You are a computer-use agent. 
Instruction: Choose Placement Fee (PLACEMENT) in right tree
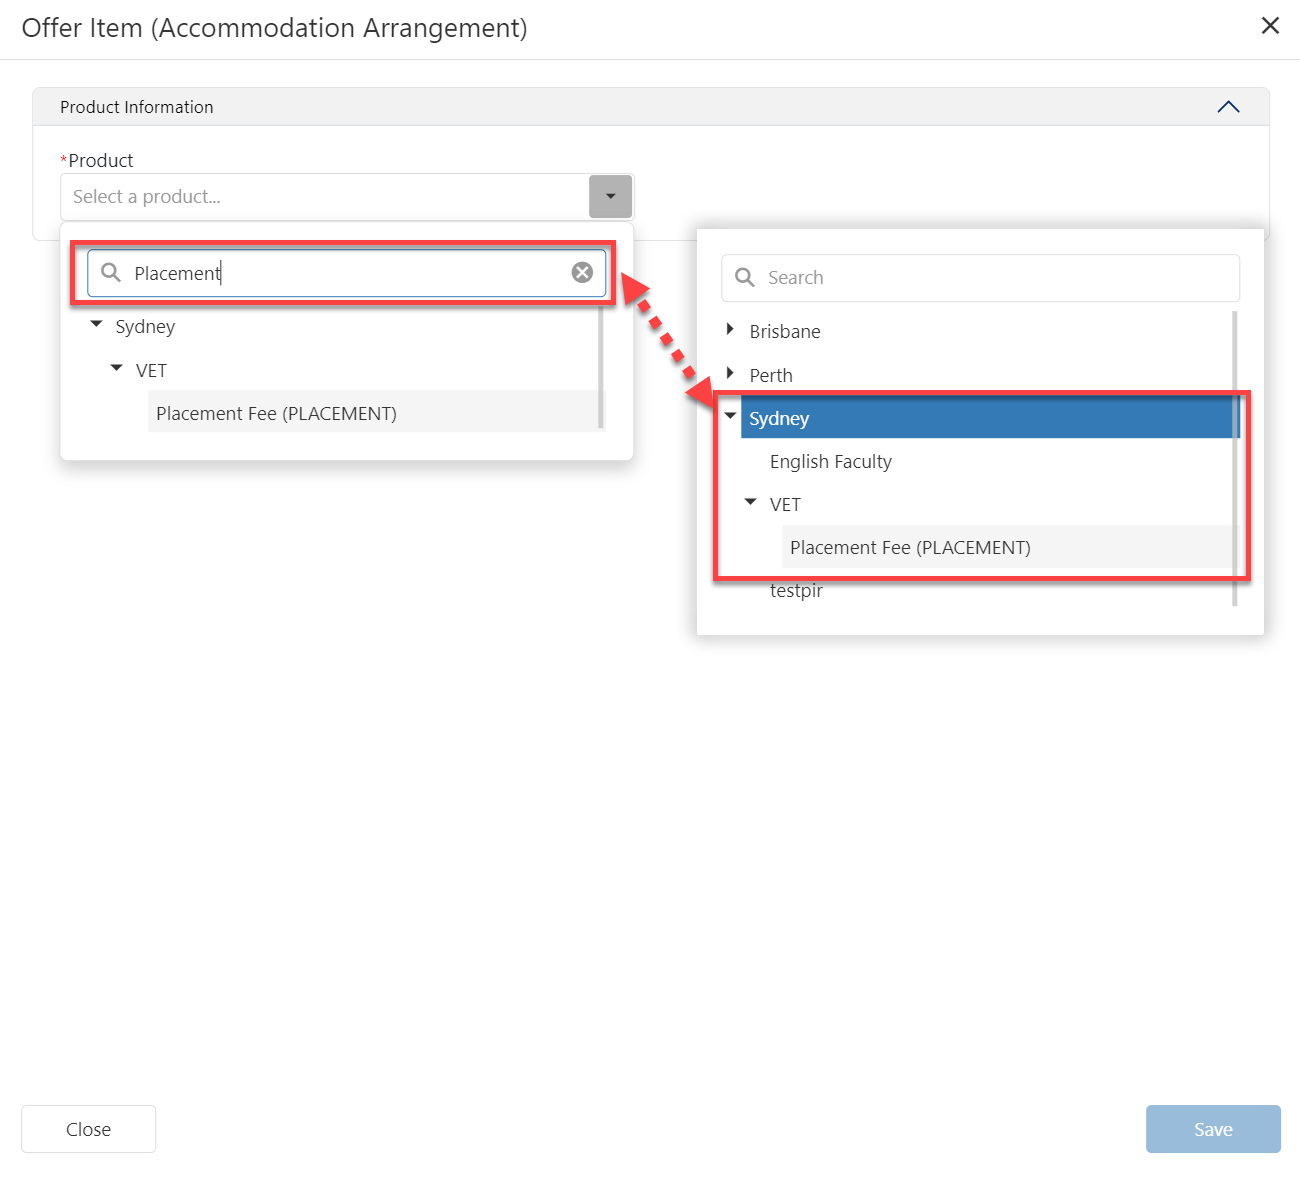point(1008,547)
